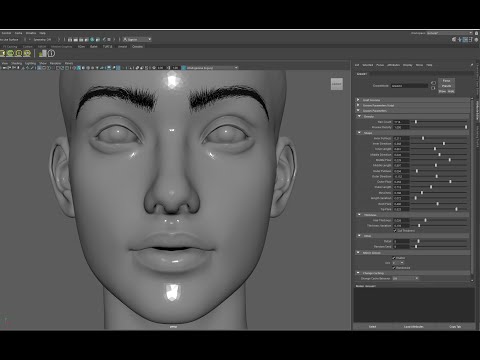480x360 pixels.
Task: Click the Random Seed slider handle
Action: click(416, 246)
